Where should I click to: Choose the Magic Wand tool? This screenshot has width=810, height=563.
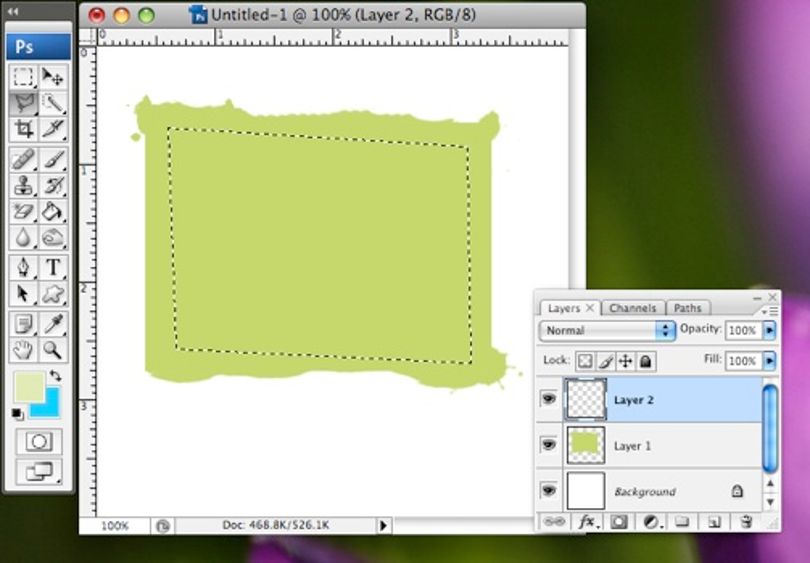coord(53,102)
